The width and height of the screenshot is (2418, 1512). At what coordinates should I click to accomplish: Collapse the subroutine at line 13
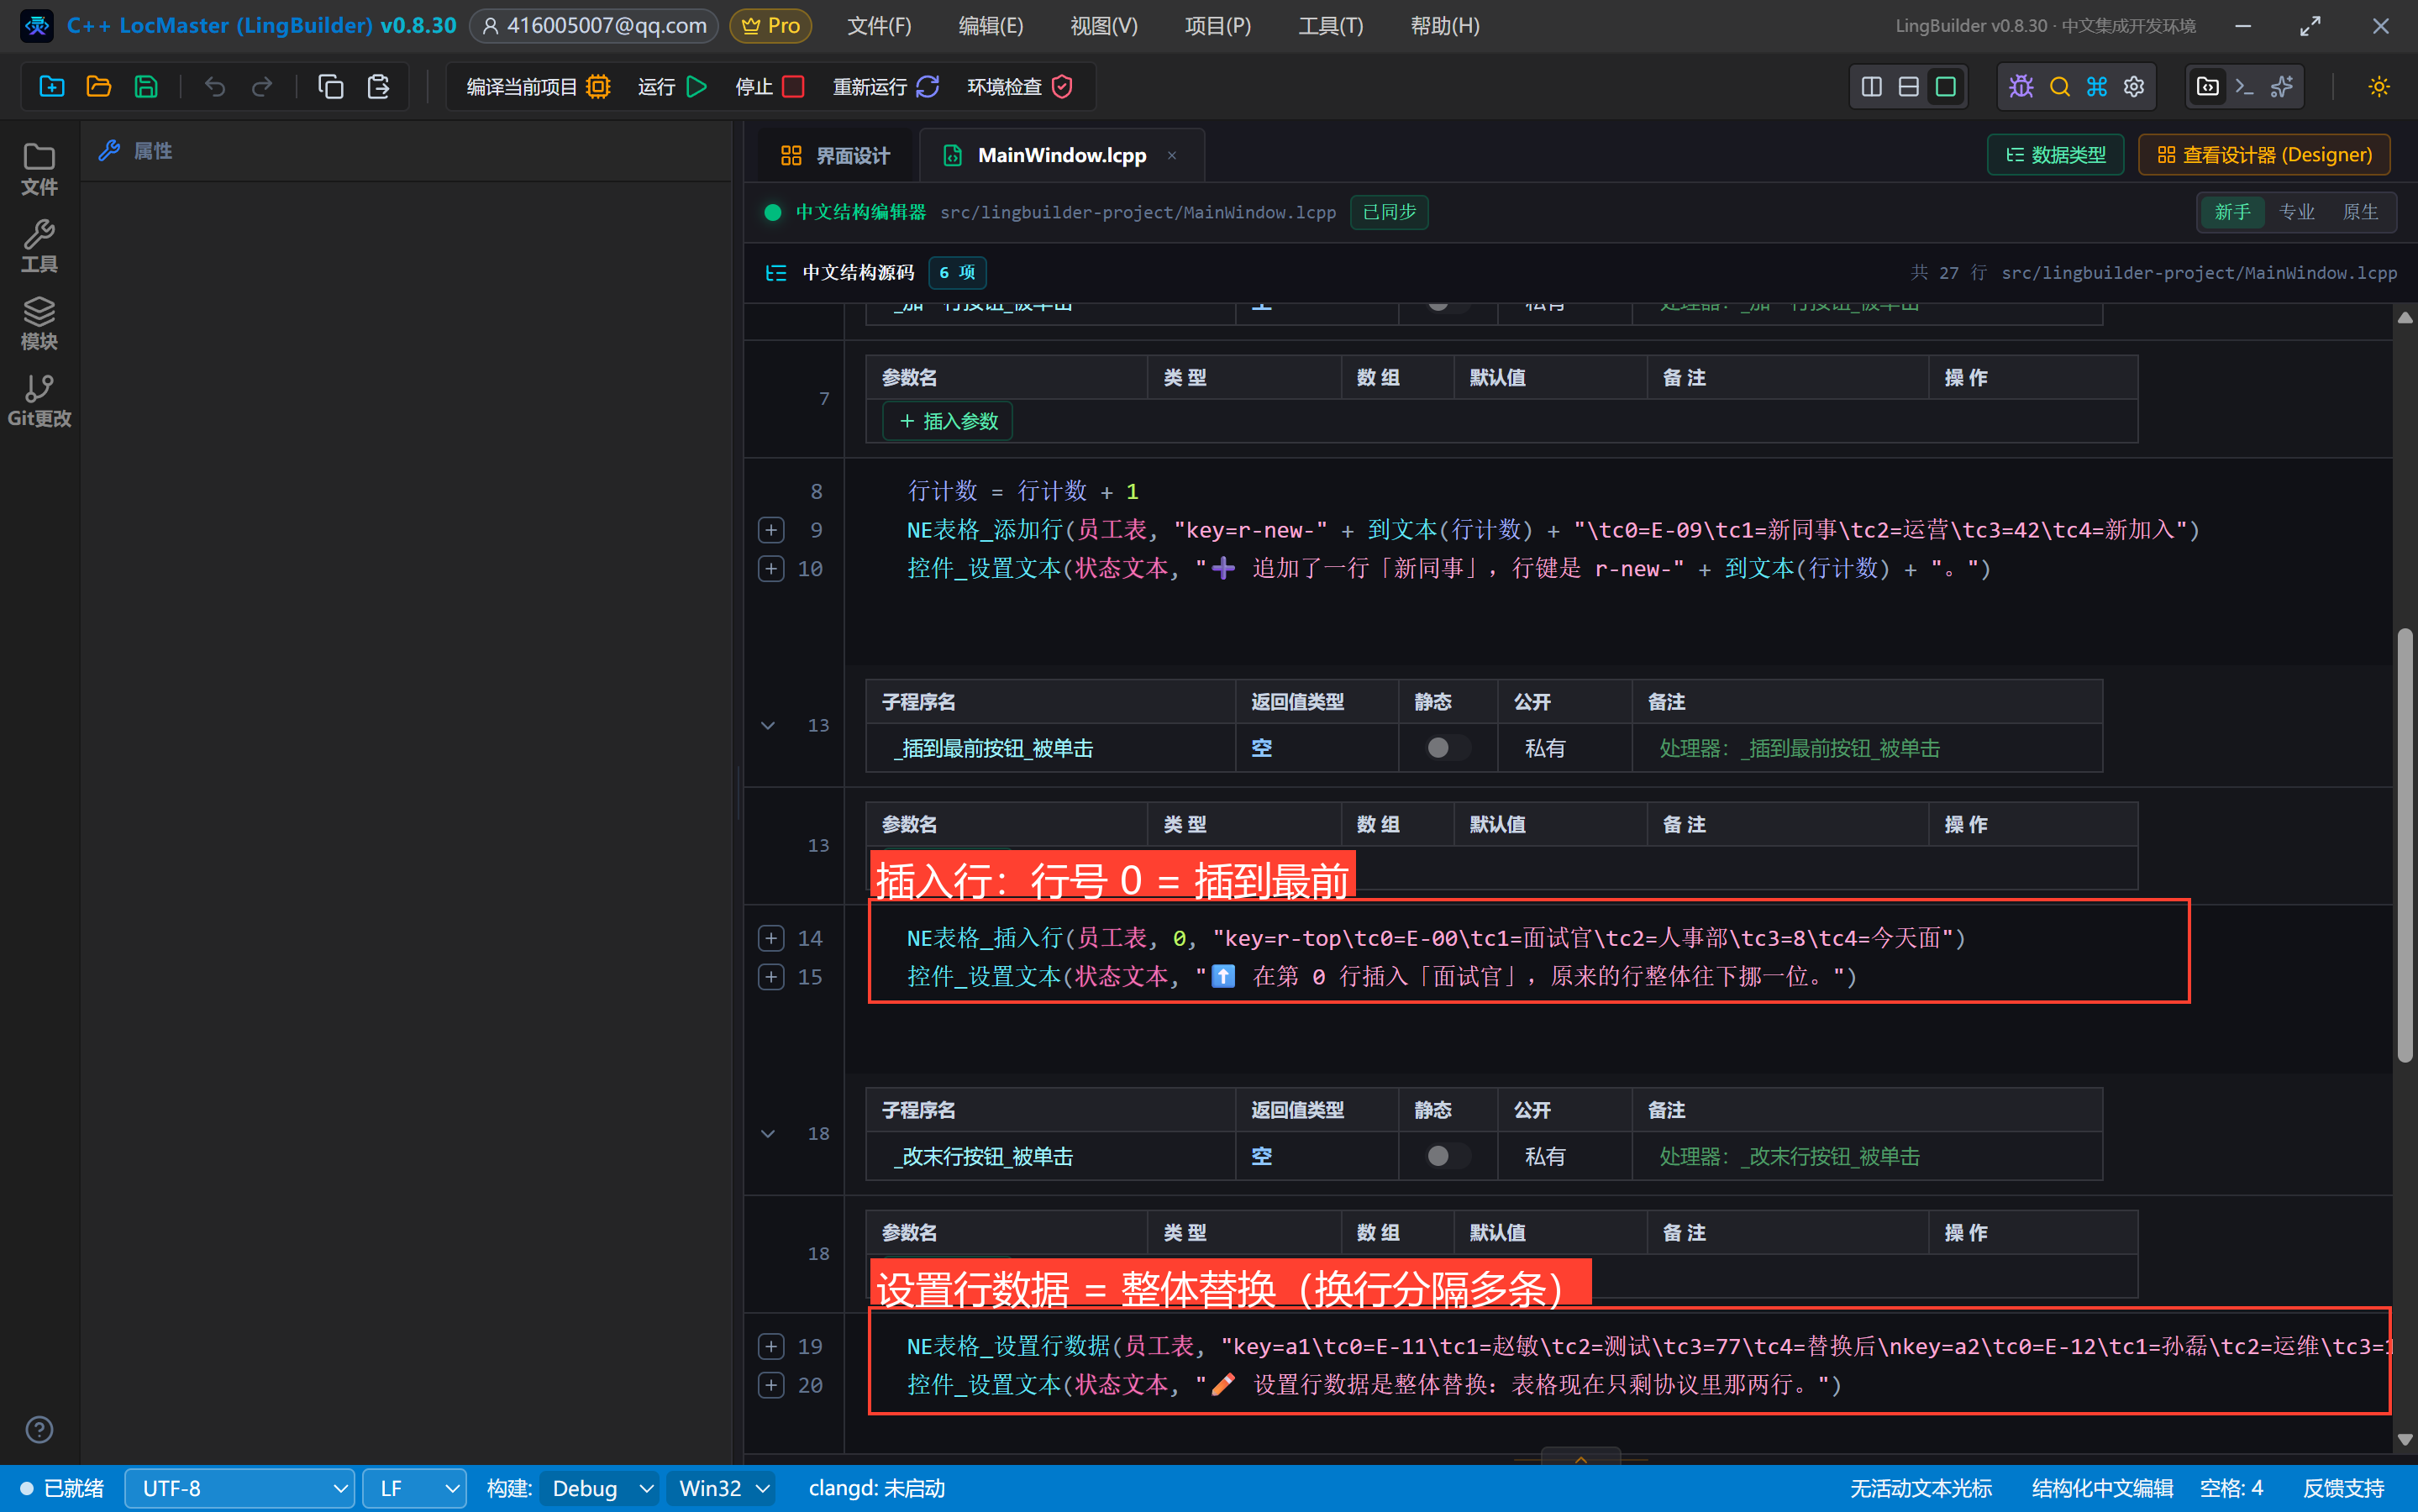pyautogui.click(x=768, y=725)
